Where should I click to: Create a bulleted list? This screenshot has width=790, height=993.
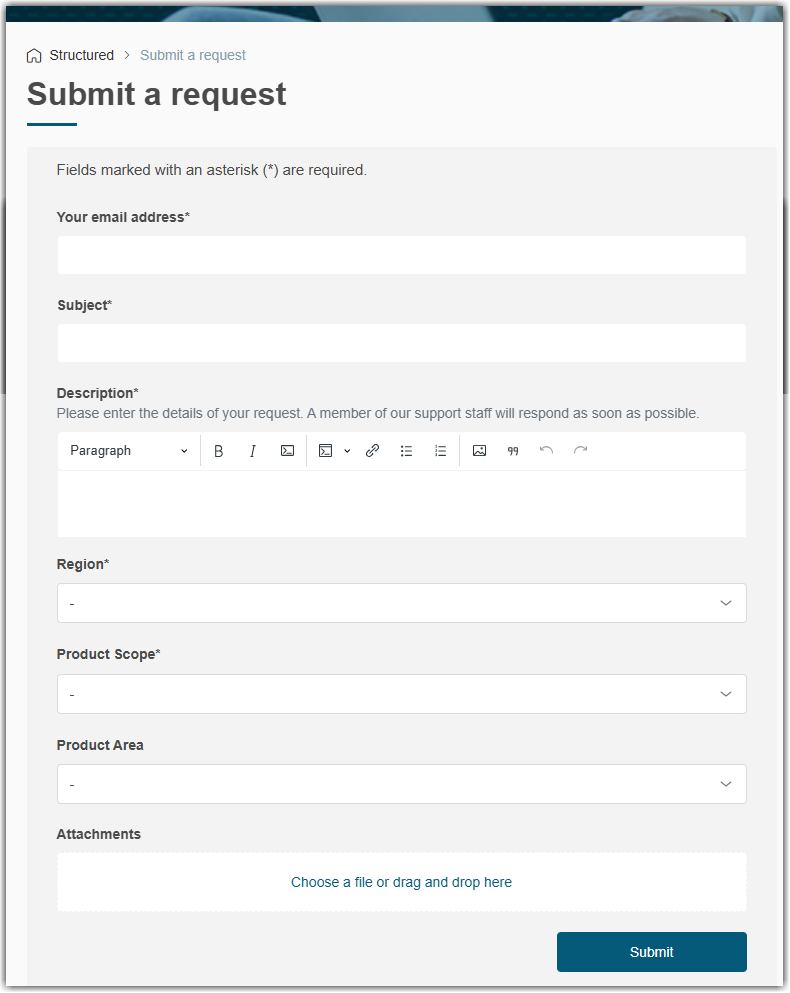pos(406,451)
